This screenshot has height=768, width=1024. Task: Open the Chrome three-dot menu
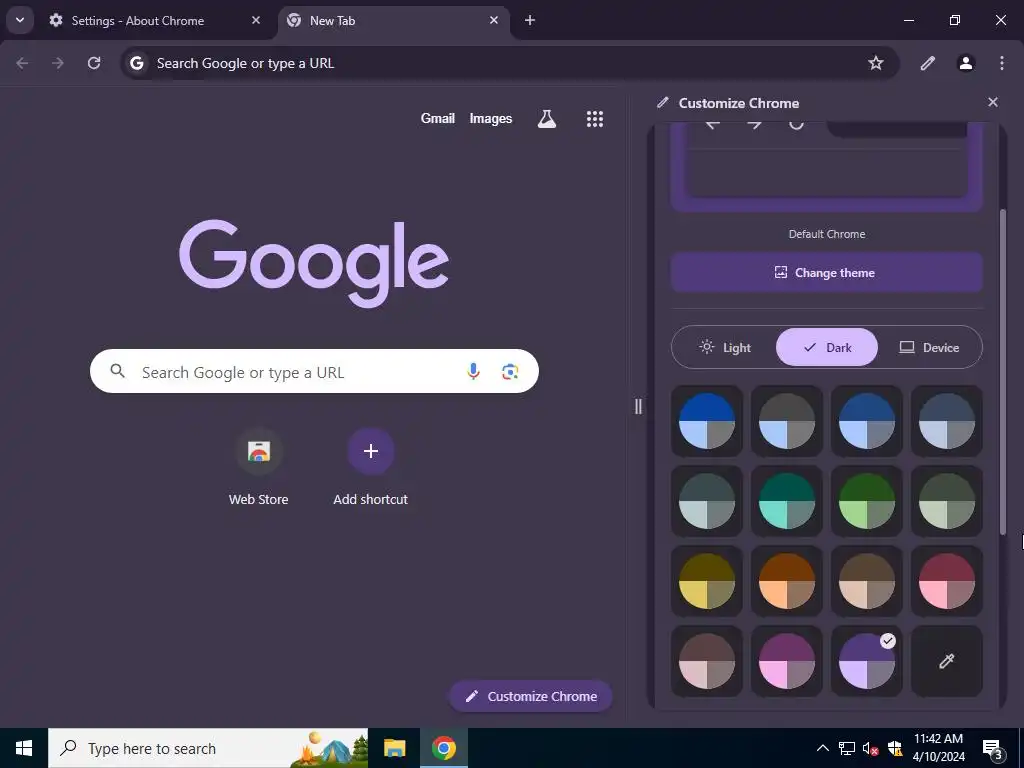point(1002,63)
